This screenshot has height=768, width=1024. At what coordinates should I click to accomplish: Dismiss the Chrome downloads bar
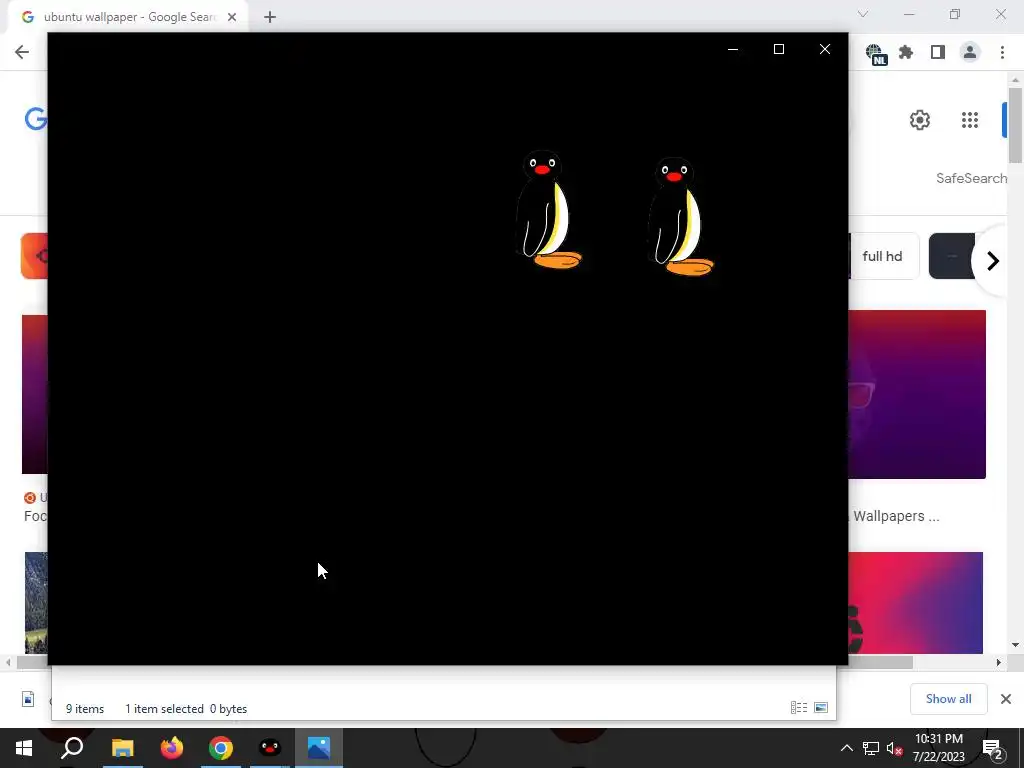click(x=1006, y=699)
